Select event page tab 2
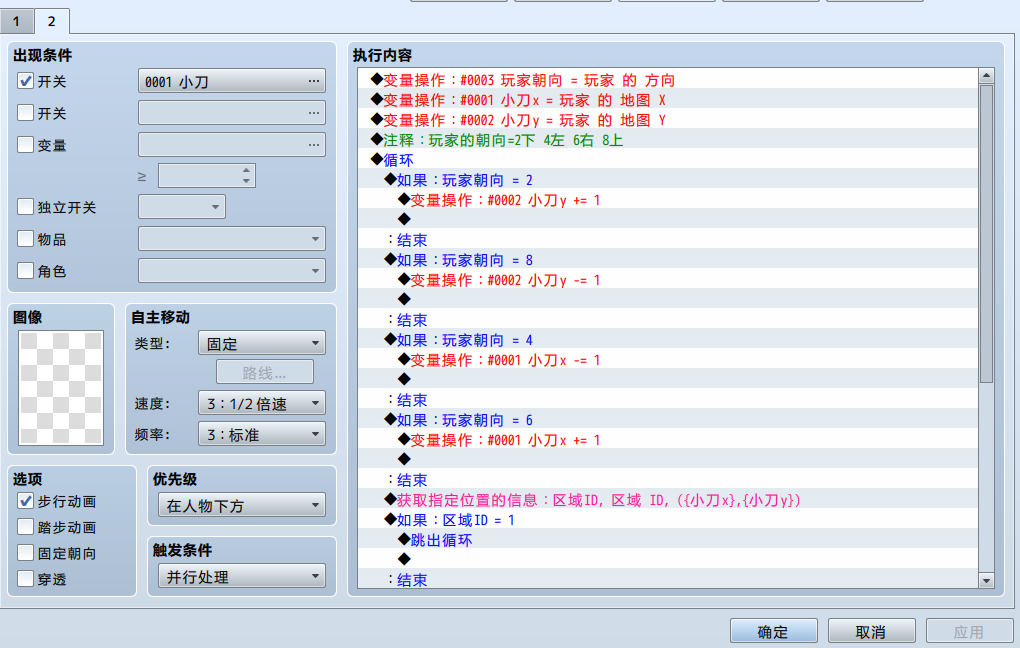This screenshot has width=1020, height=648. pos(51,21)
